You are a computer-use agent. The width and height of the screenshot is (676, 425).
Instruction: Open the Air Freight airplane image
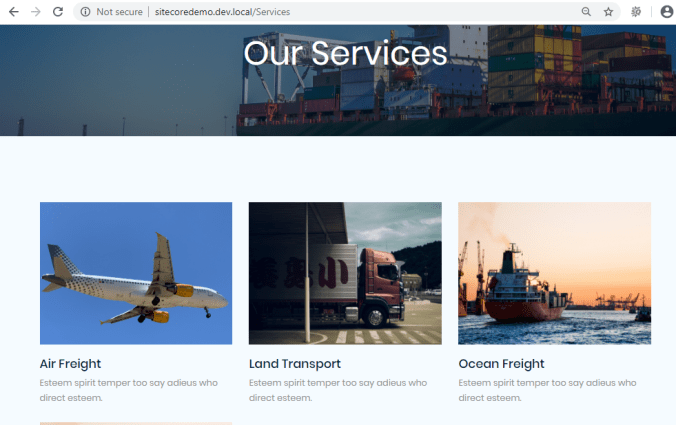click(136, 273)
